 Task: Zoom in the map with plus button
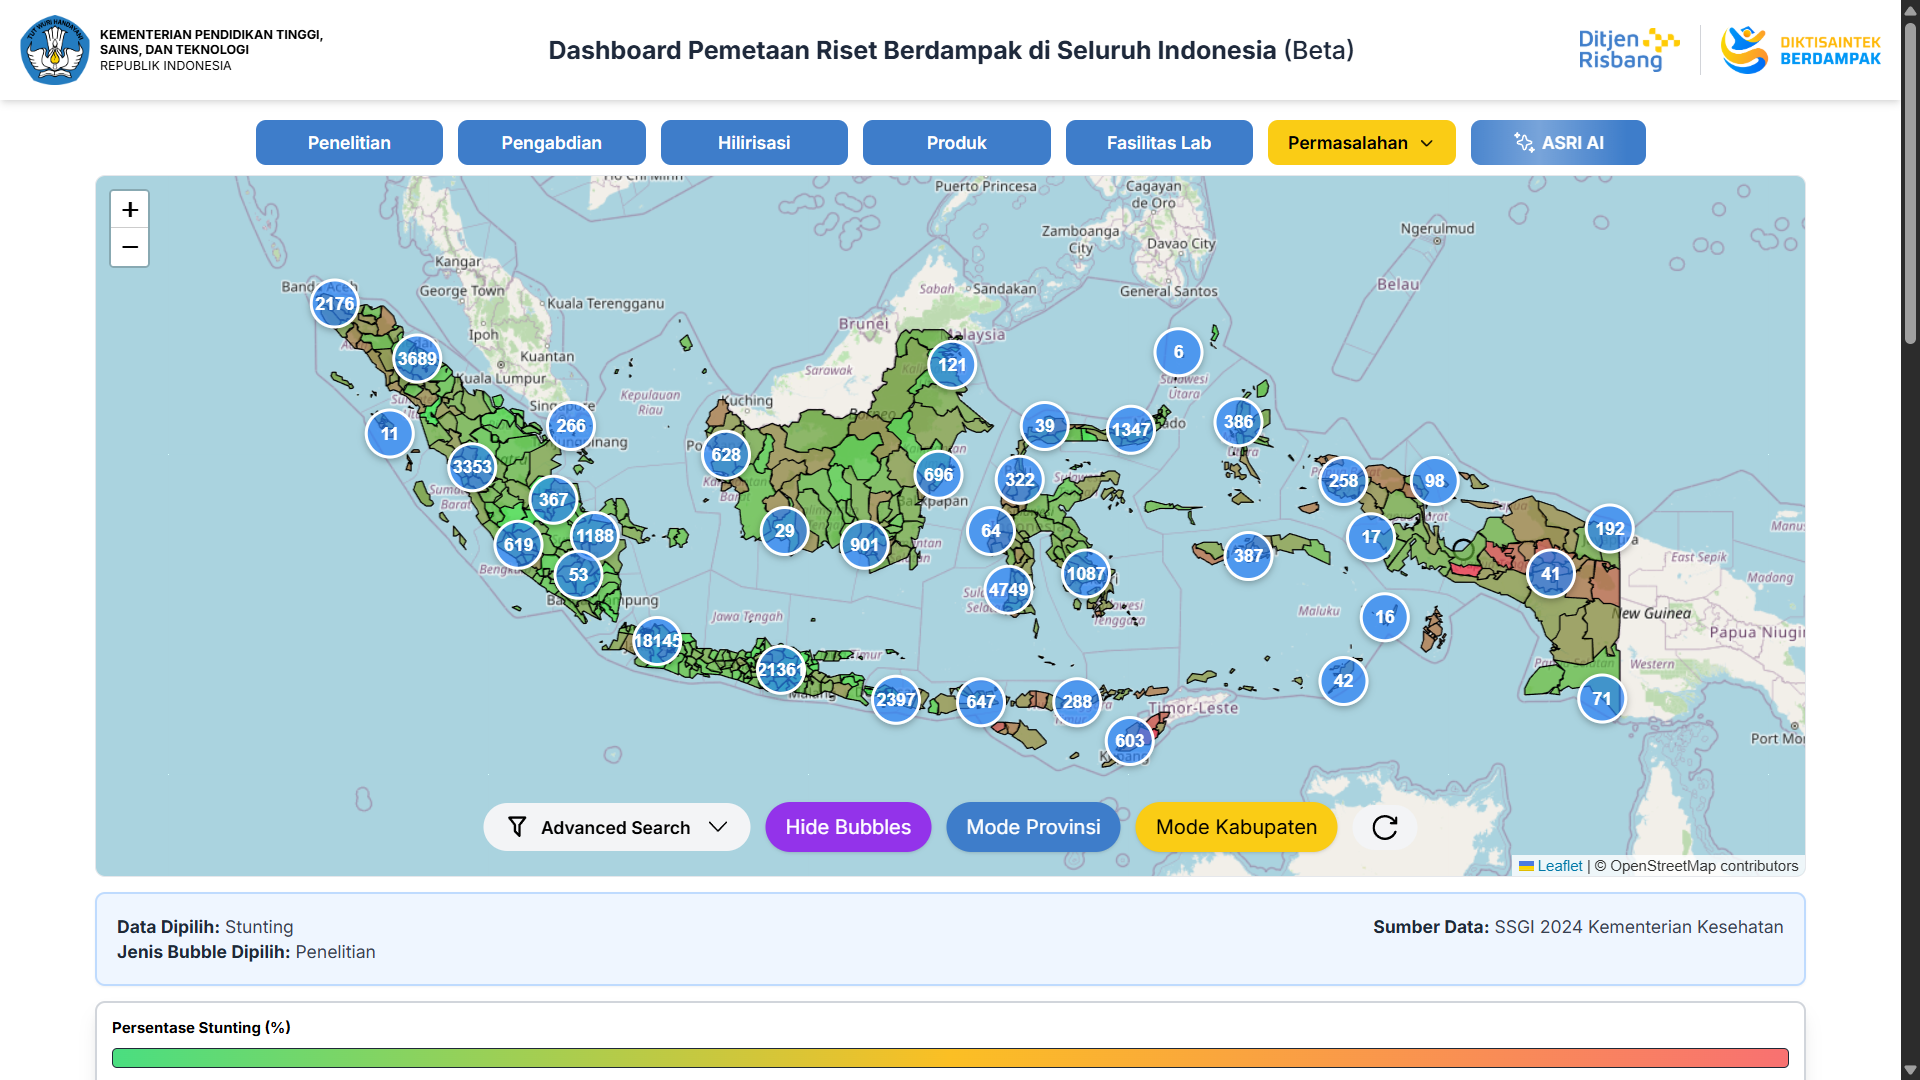point(130,210)
